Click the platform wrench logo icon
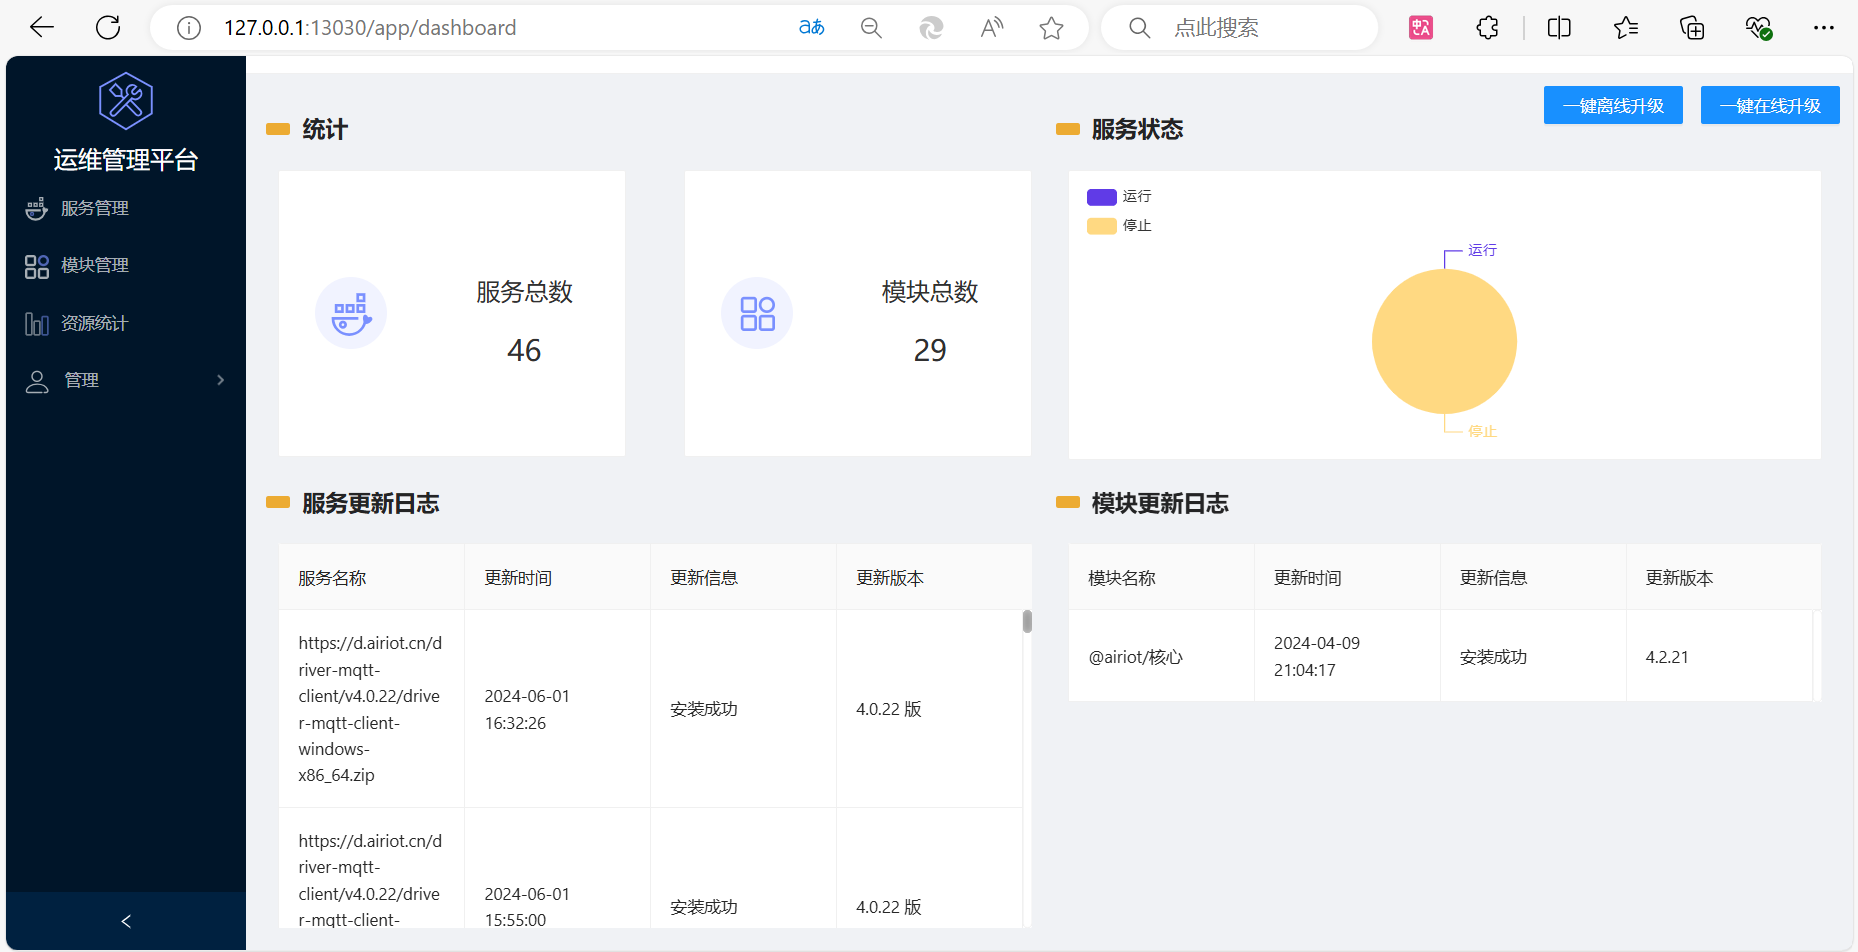Viewport: 1858px width, 952px height. [x=125, y=101]
